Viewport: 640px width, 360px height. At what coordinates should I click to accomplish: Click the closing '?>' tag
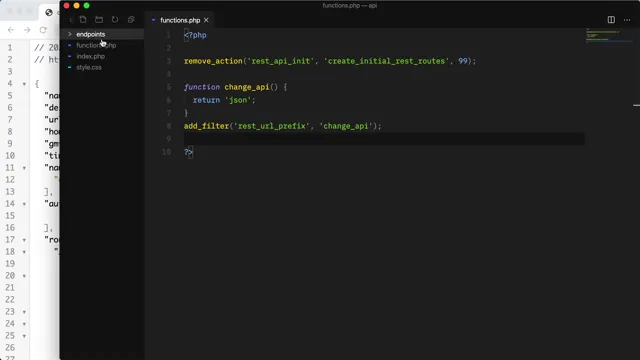click(188, 152)
